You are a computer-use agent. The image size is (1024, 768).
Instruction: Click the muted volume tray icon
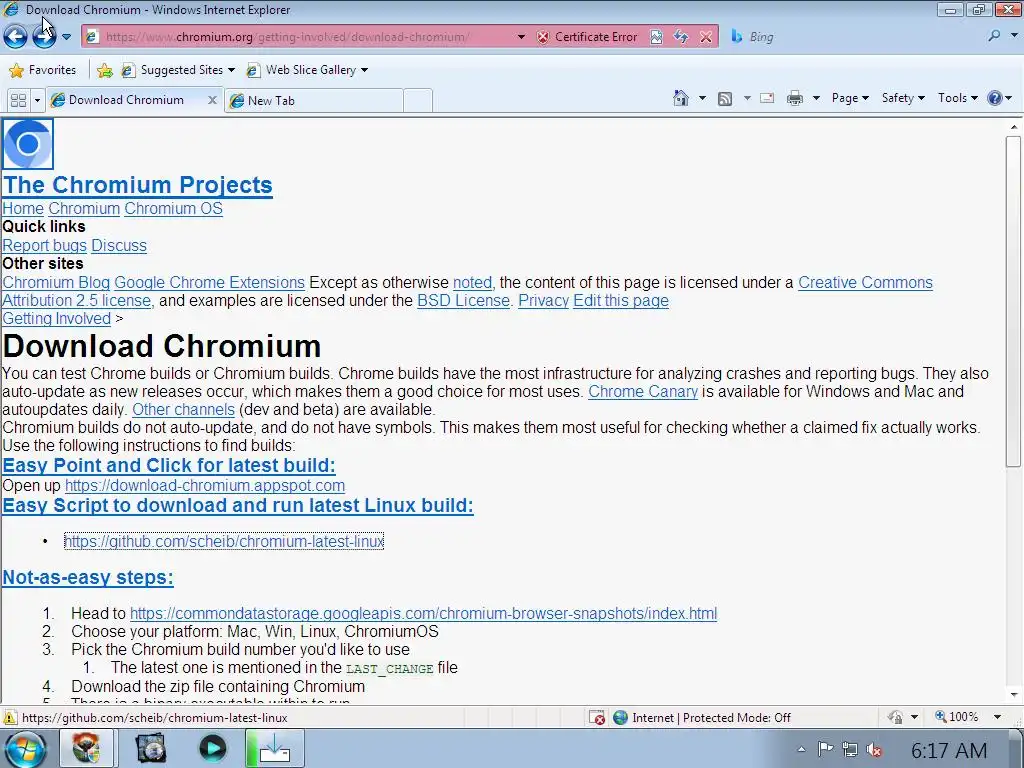tap(874, 750)
